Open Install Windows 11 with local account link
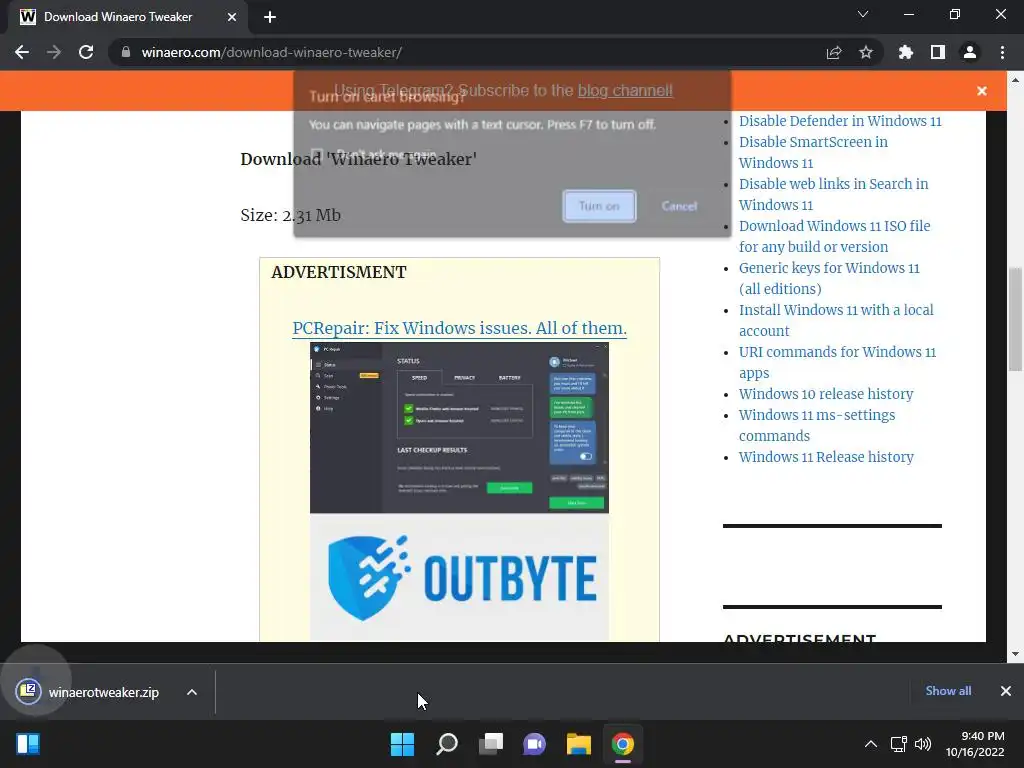 [836, 320]
